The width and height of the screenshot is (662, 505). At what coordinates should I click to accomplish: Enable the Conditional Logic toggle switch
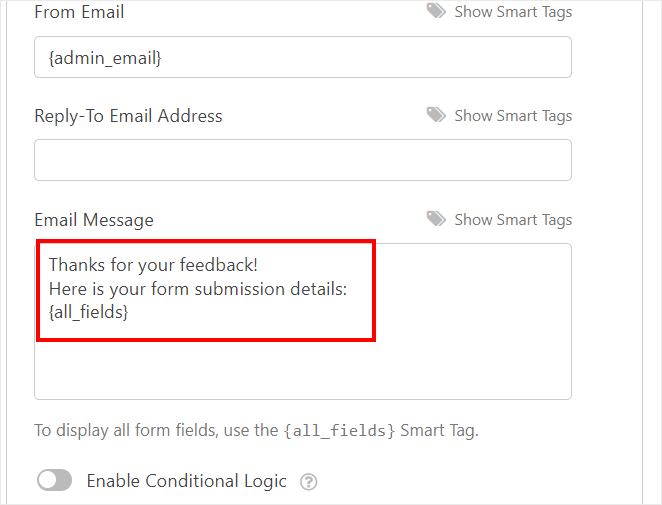point(55,481)
